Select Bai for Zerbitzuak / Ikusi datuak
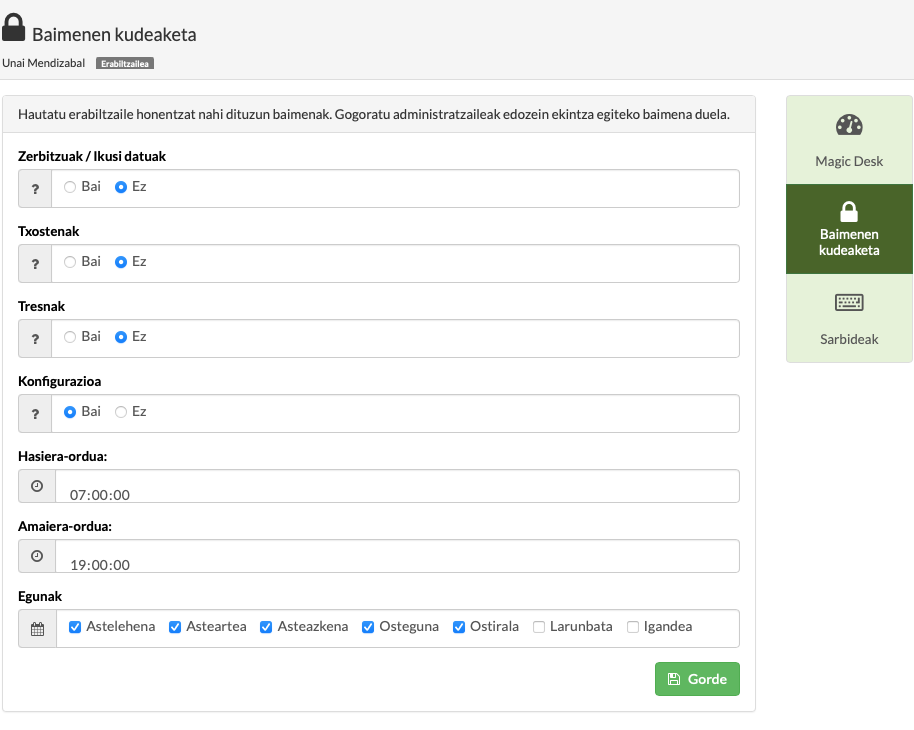The height and width of the screenshot is (730, 914). tap(70, 187)
